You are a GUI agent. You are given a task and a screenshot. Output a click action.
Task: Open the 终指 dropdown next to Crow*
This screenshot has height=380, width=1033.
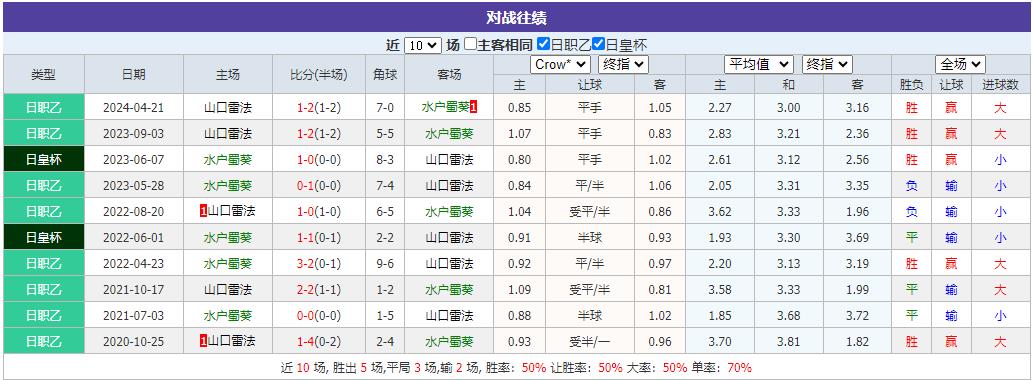623,65
